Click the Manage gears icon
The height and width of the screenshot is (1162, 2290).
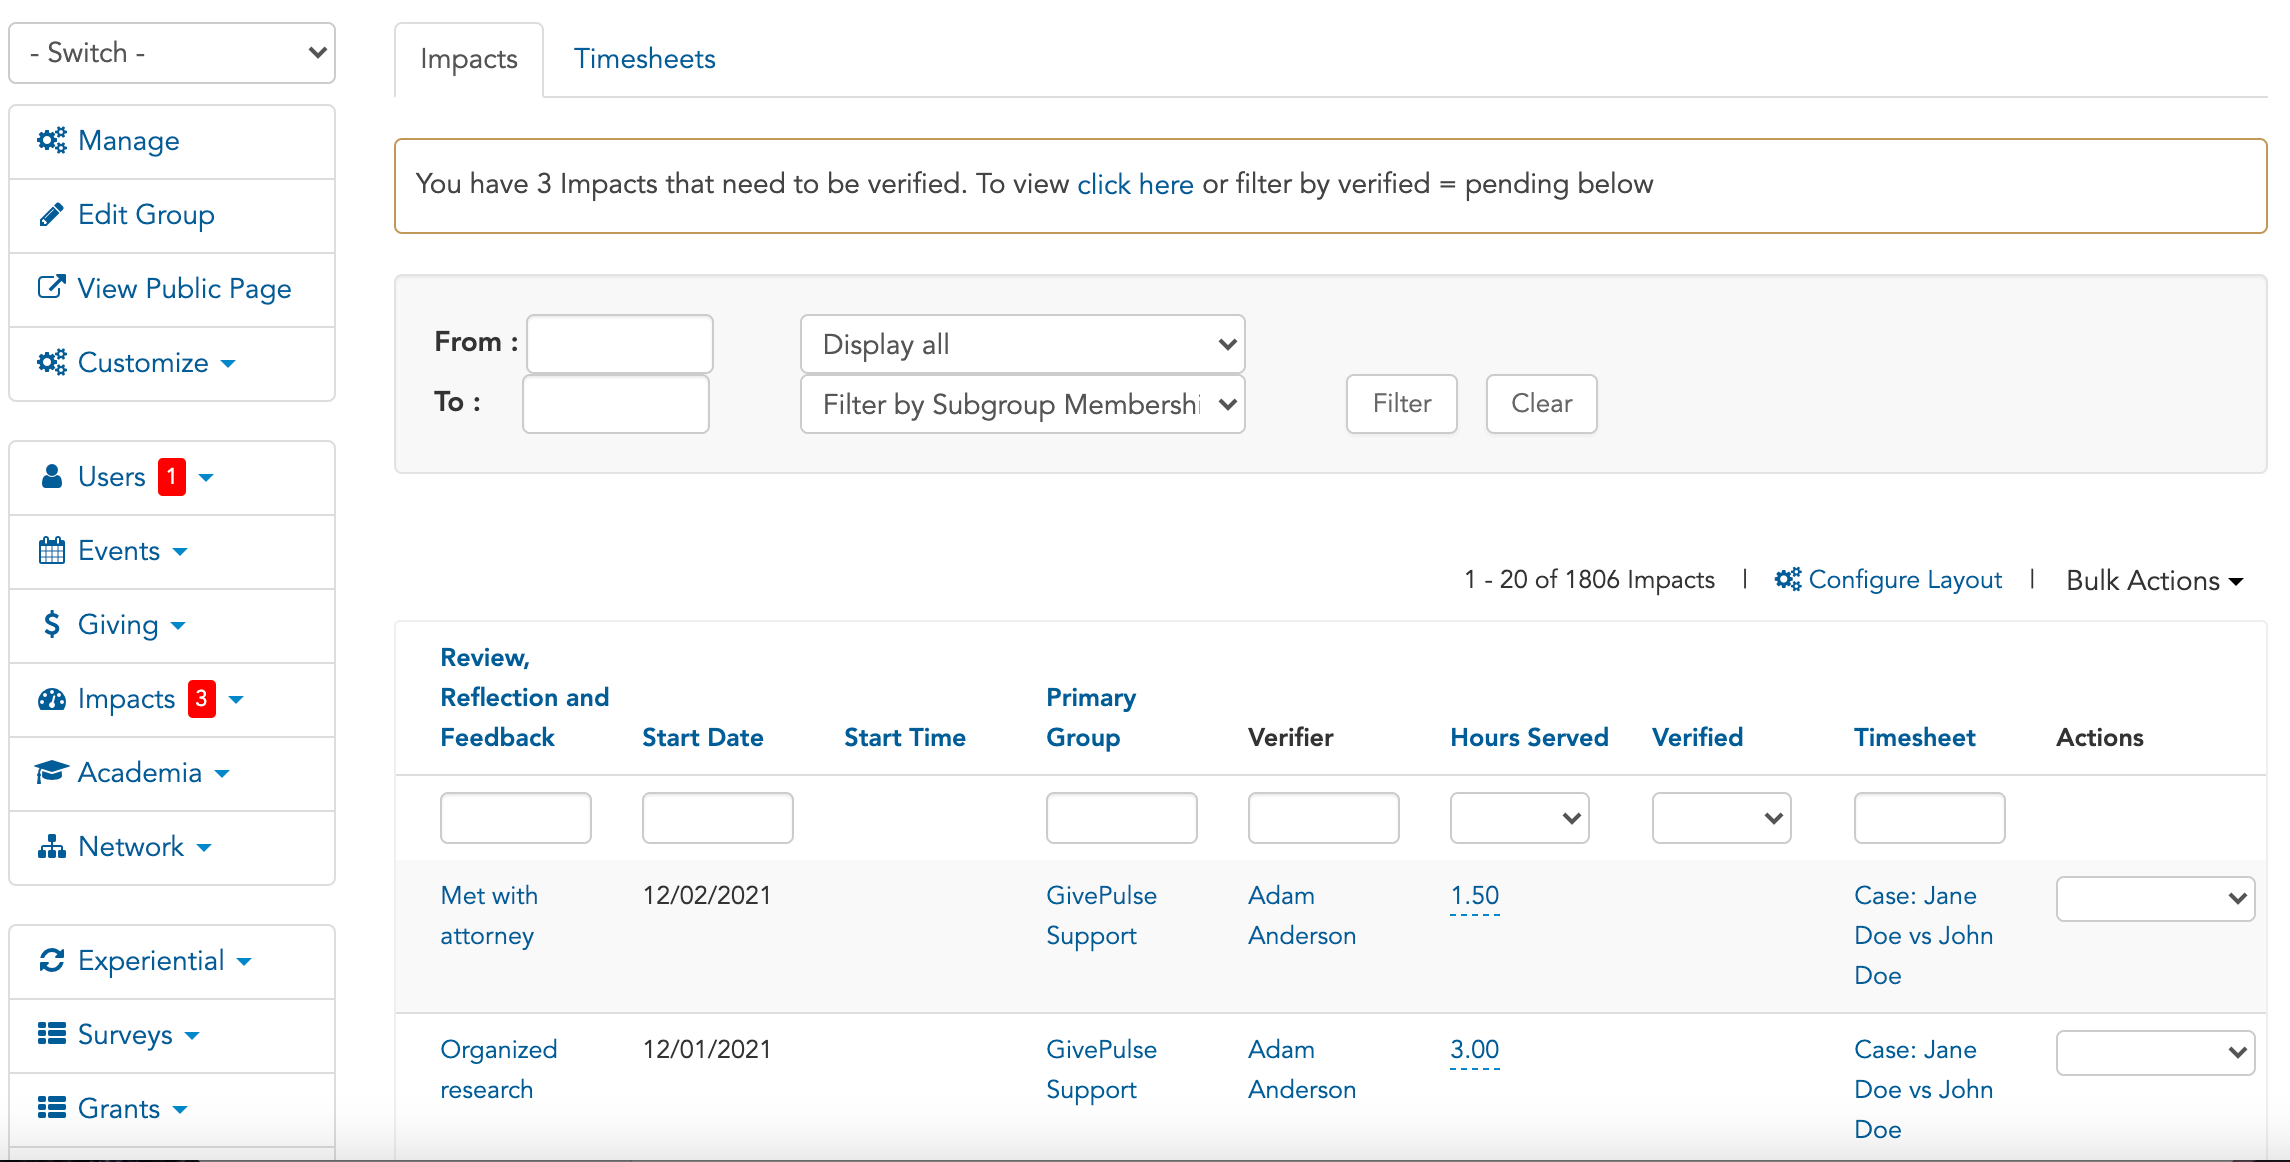(x=52, y=140)
